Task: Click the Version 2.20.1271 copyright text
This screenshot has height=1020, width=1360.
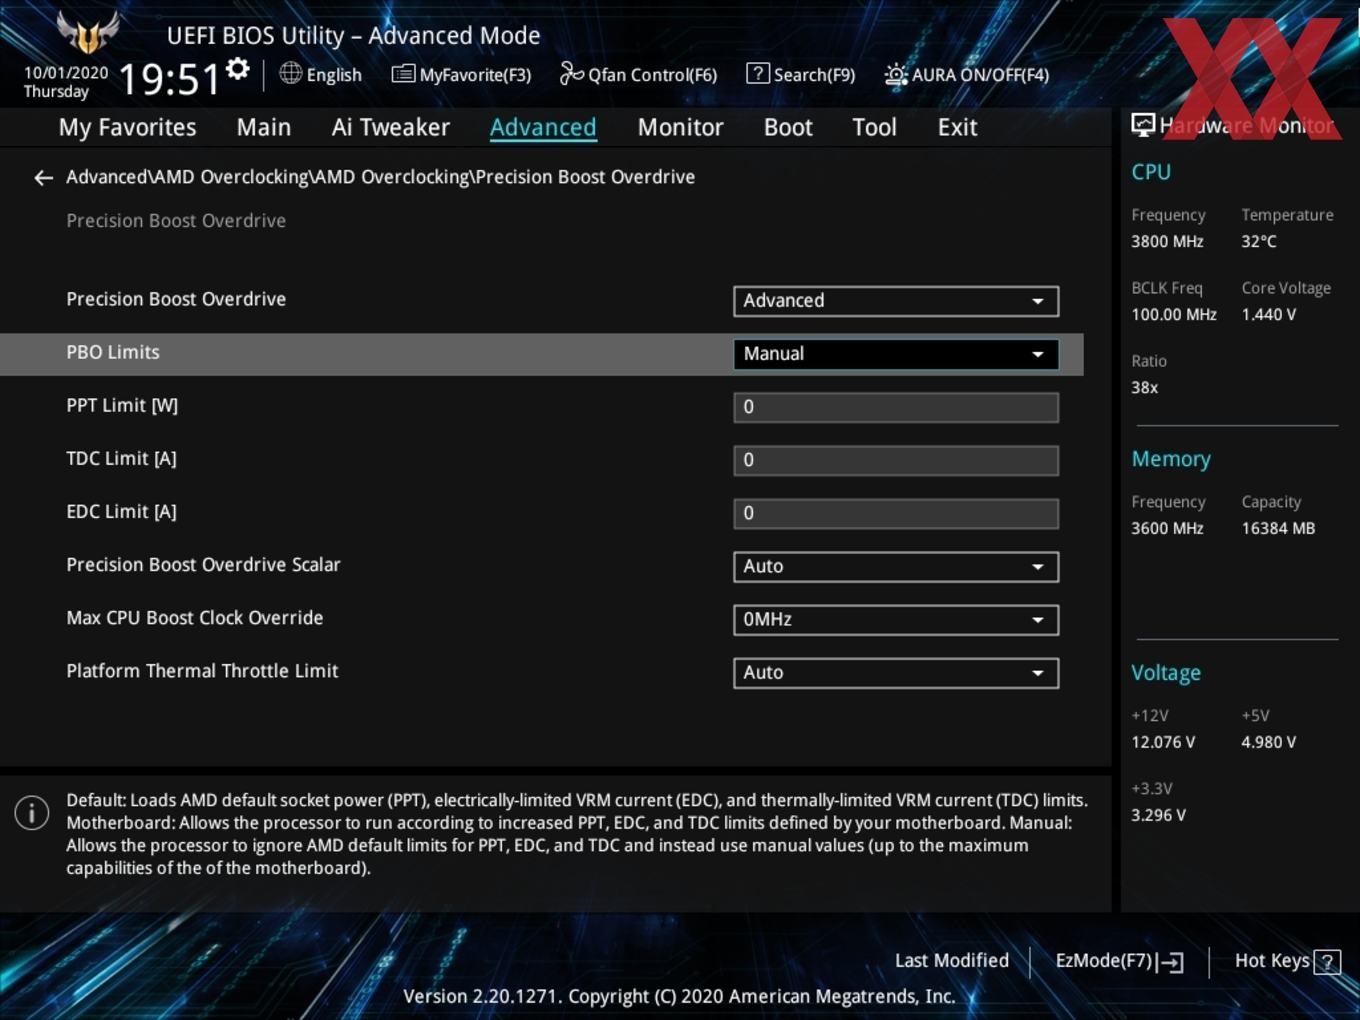Action: (x=679, y=996)
